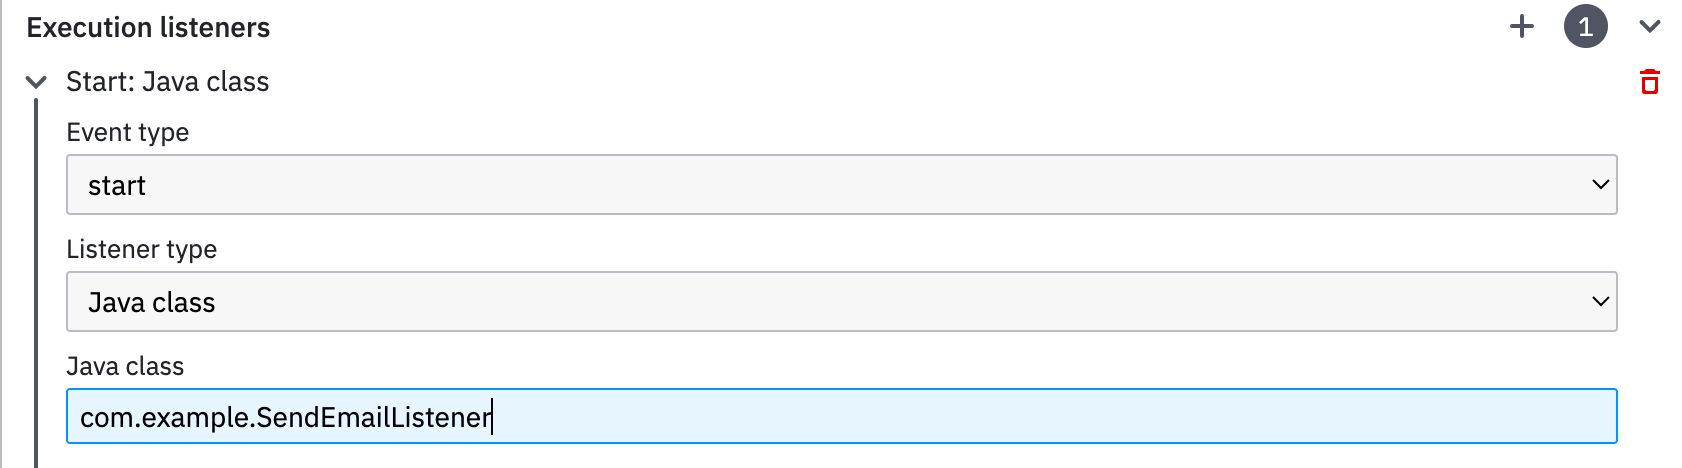Click the 'start' value in Event type
This screenshot has width=1682, height=468.
(117, 186)
